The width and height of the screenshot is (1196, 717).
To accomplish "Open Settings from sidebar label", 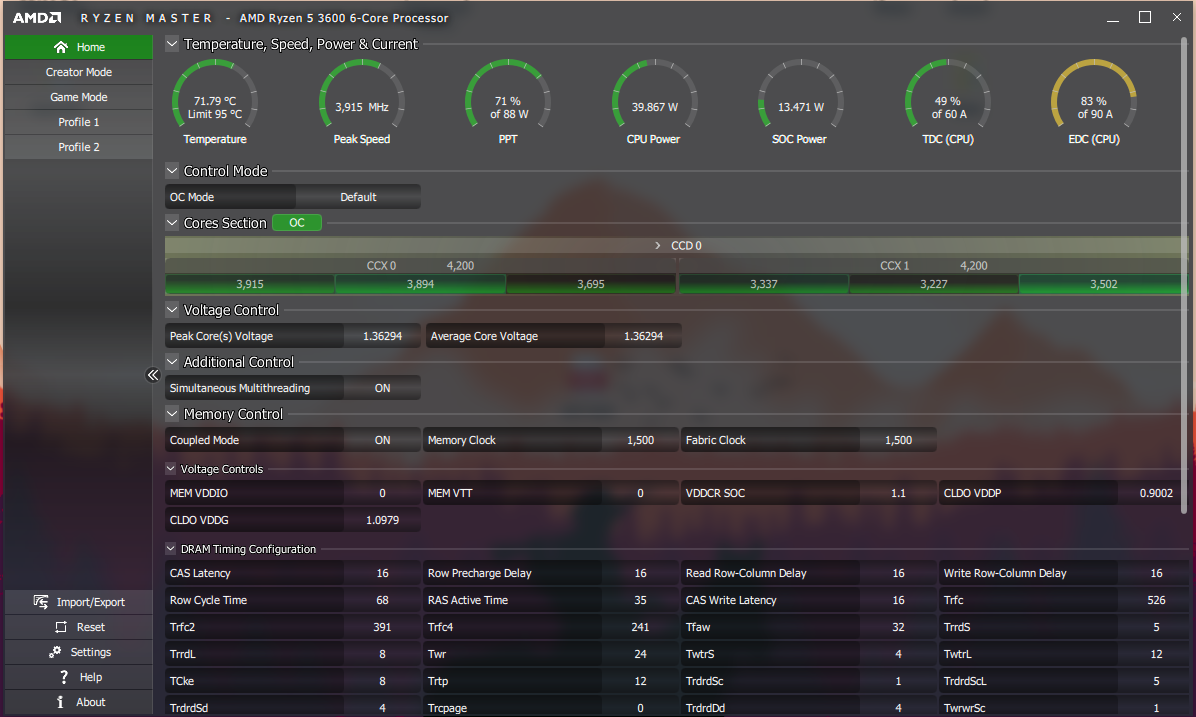I will 91,652.
